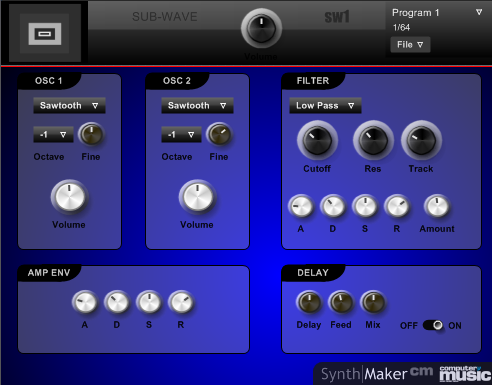Open OSC 2 Octave dropdown
Viewport: 492px width, 385px height.
pos(181,135)
